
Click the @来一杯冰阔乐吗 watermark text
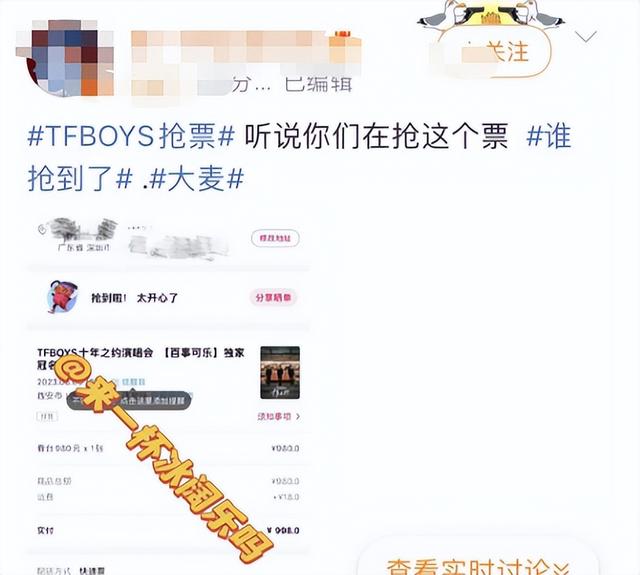point(163,457)
